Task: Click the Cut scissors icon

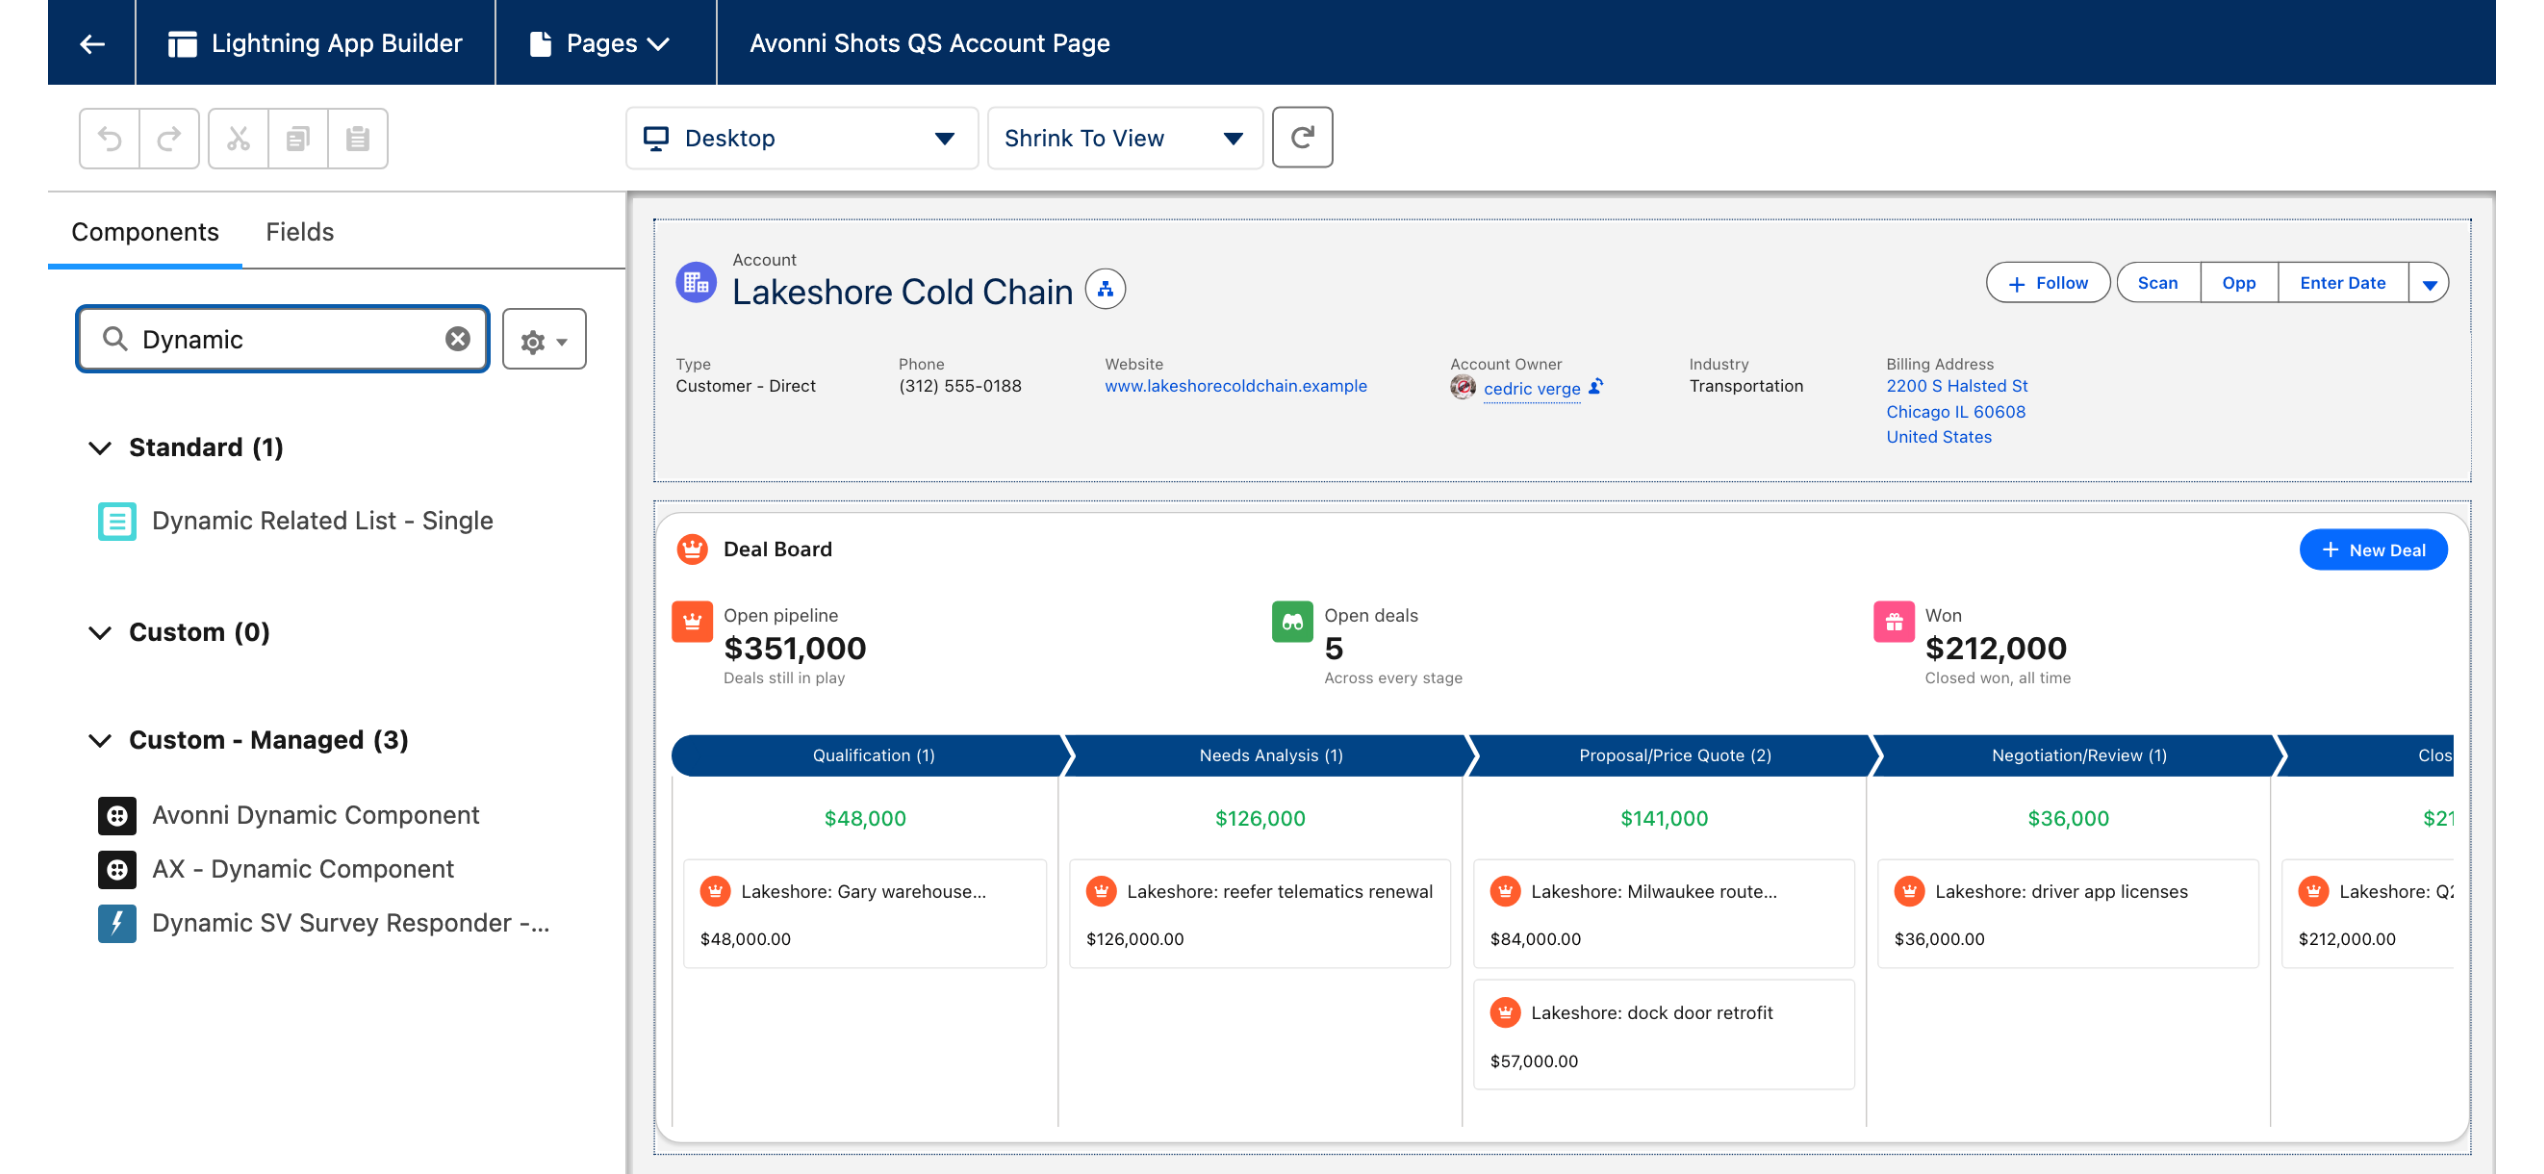Action: click(x=238, y=138)
